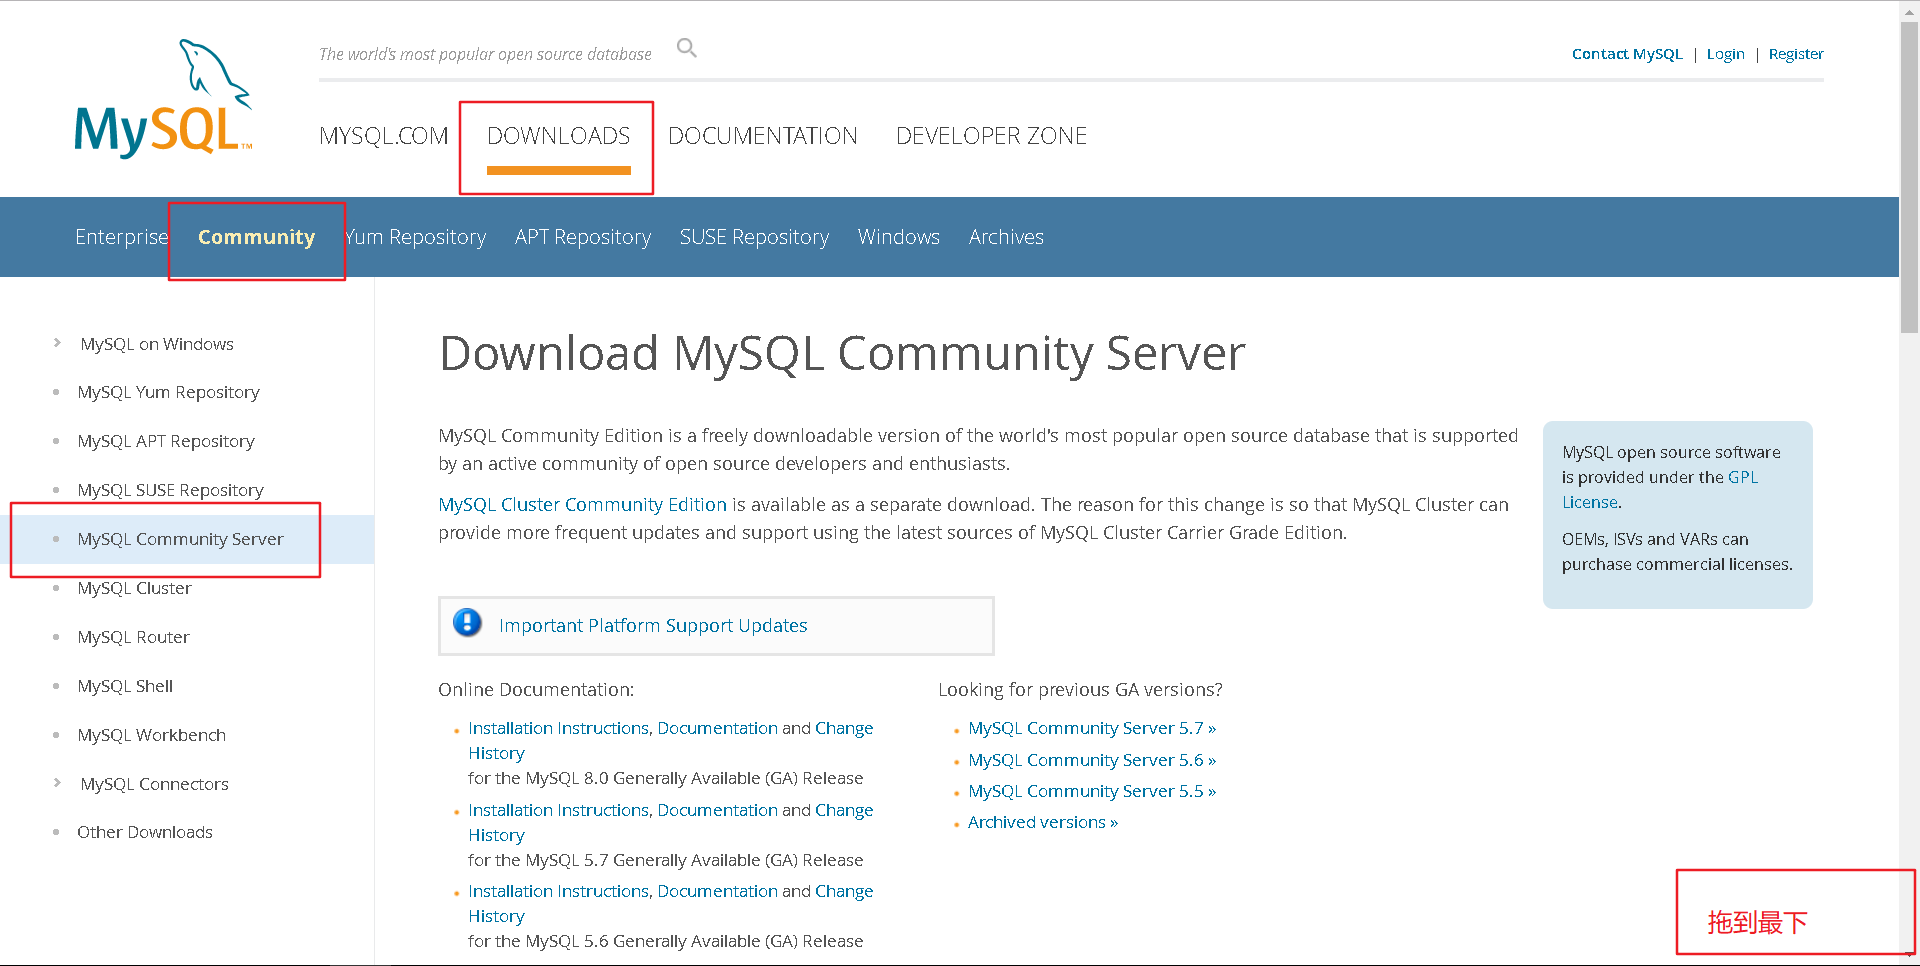
Task: Open MySQL Shell sidebar item
Action: click(x=125, y=686)
